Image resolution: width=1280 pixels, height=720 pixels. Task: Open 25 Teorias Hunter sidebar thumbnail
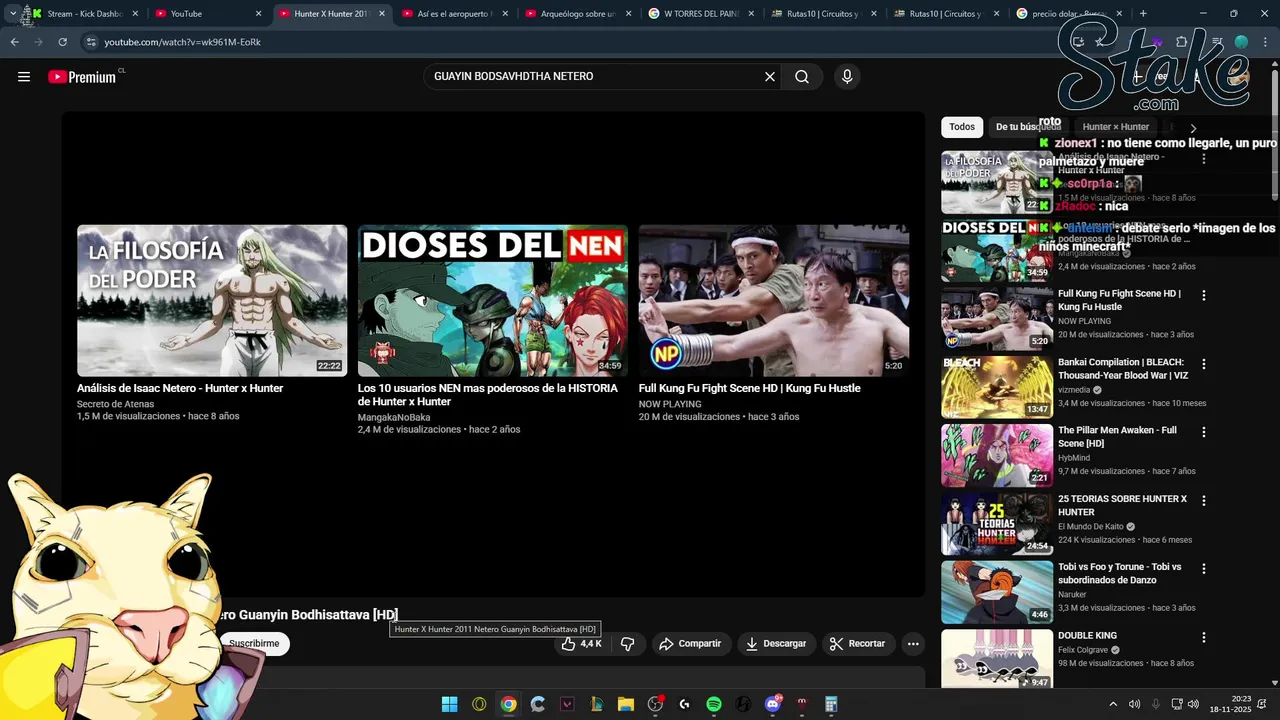997,524
